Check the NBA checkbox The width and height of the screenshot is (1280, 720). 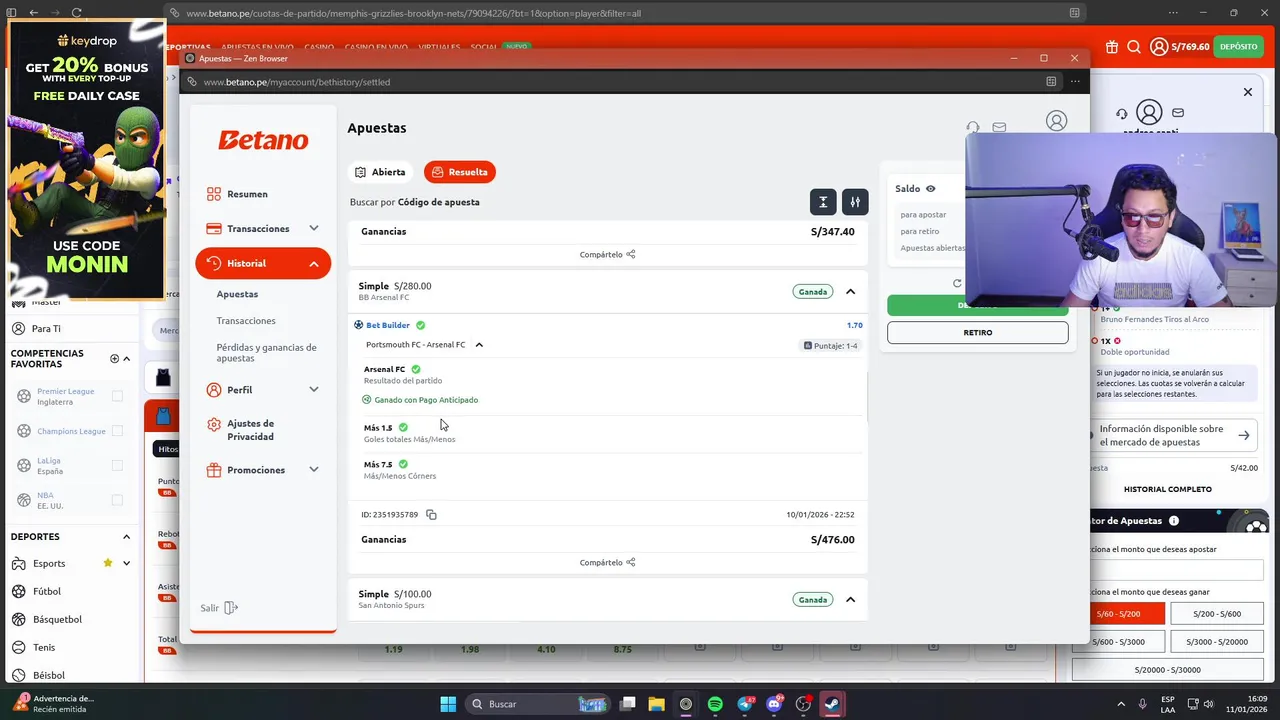(117, 500)
